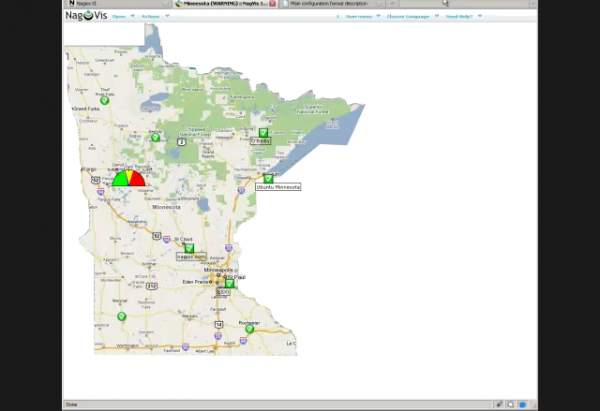This screenshot has width=600, height=411.
Task: Click the green status icon near Bemidji
Action: pyautogui.click(x=154, y=138)
